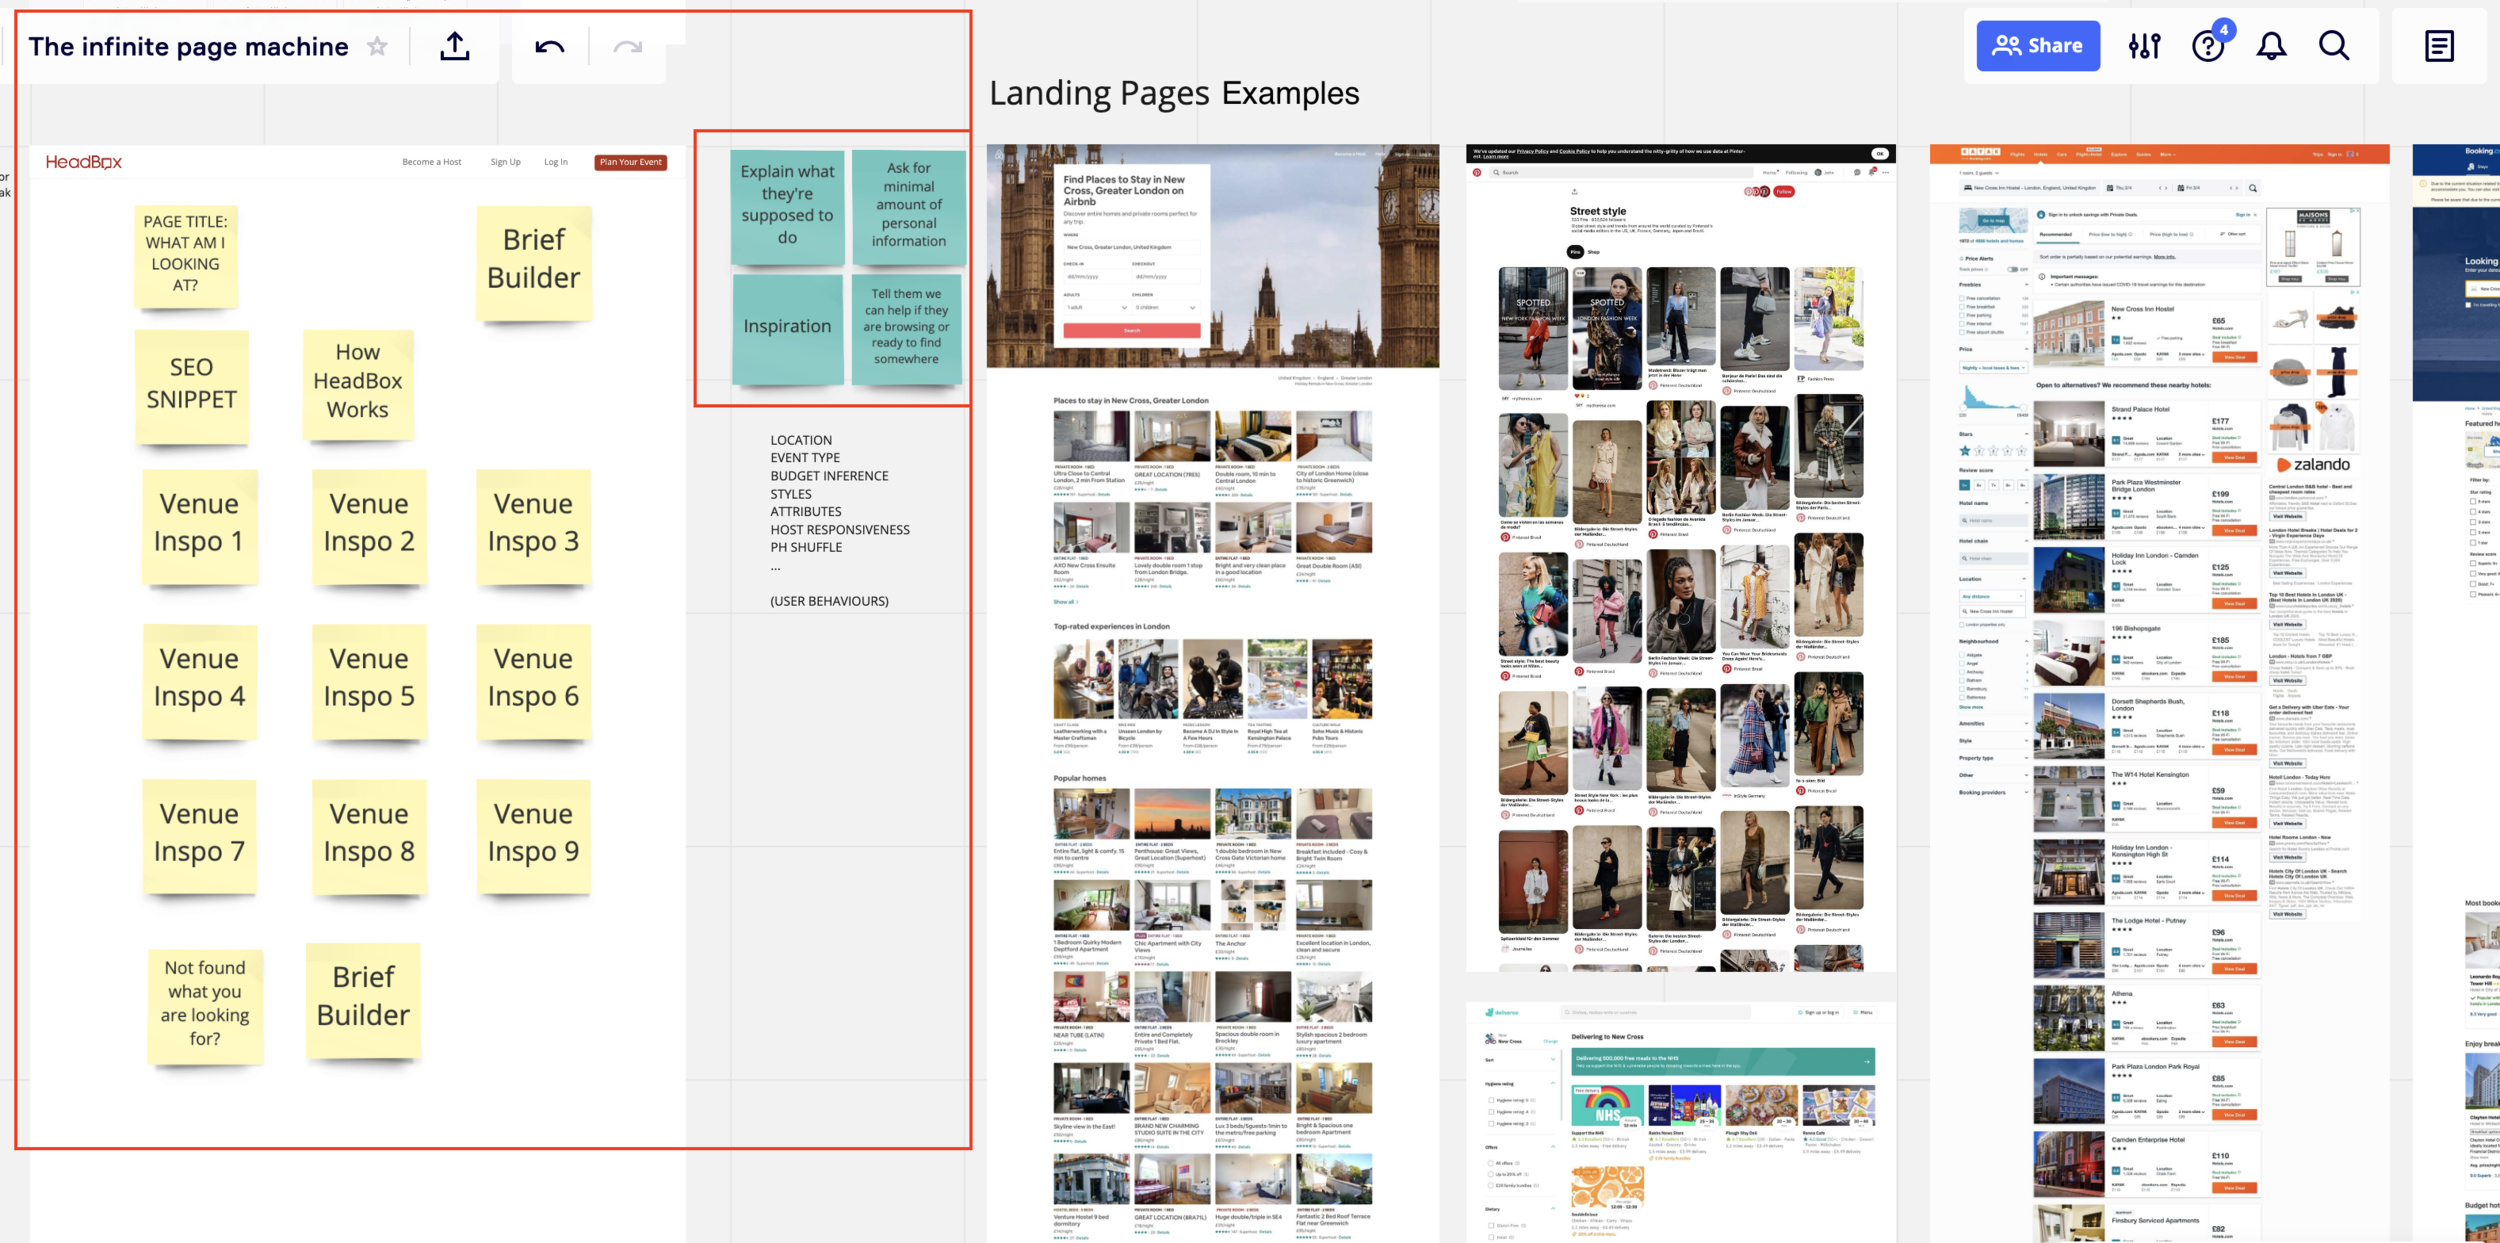Click the blue Share button
Image resolution: width=2500 pixels, height=1243 pixels.
pos(2037,46)
